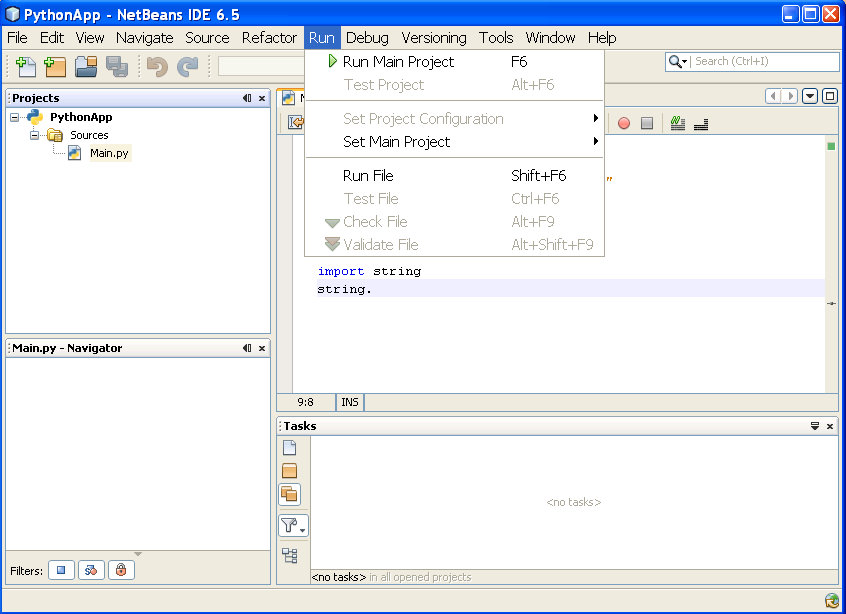Open the Help menu
The width and height of the screenshot is (846, 614).
(x=602, y=38)
